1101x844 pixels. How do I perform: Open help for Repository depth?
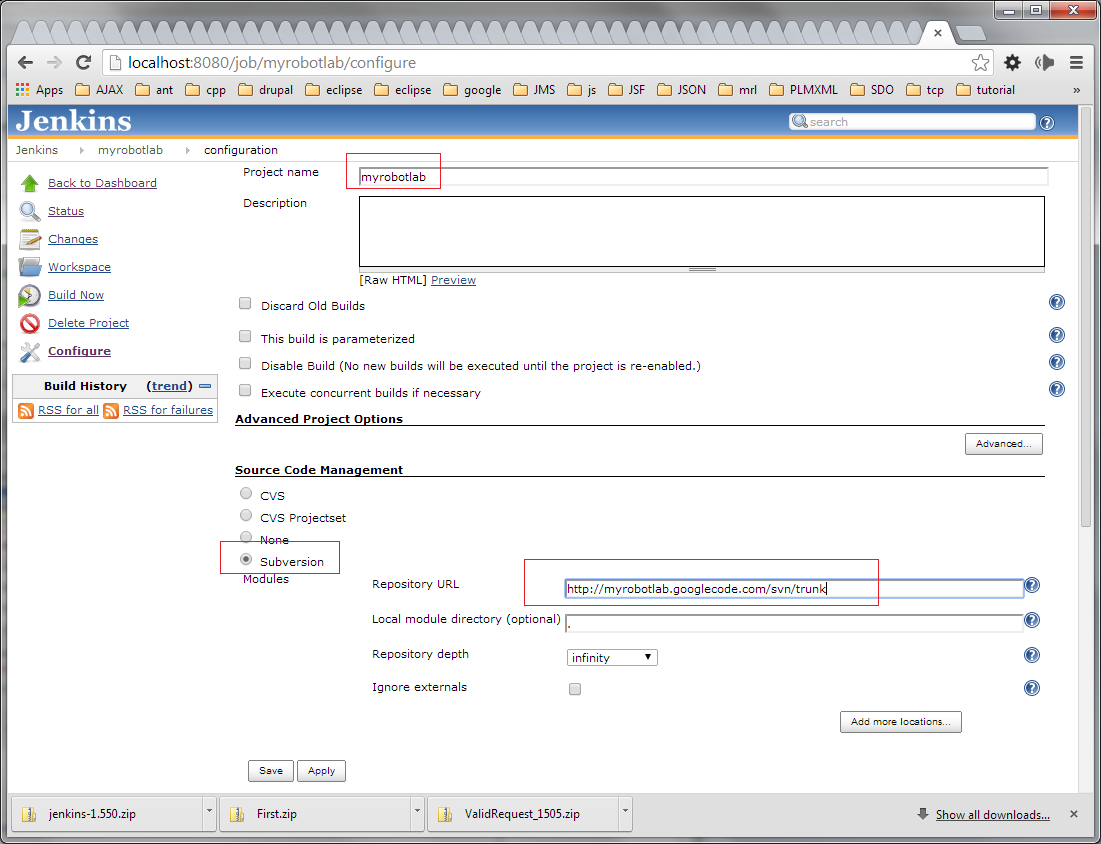[x=1031, y=655]
